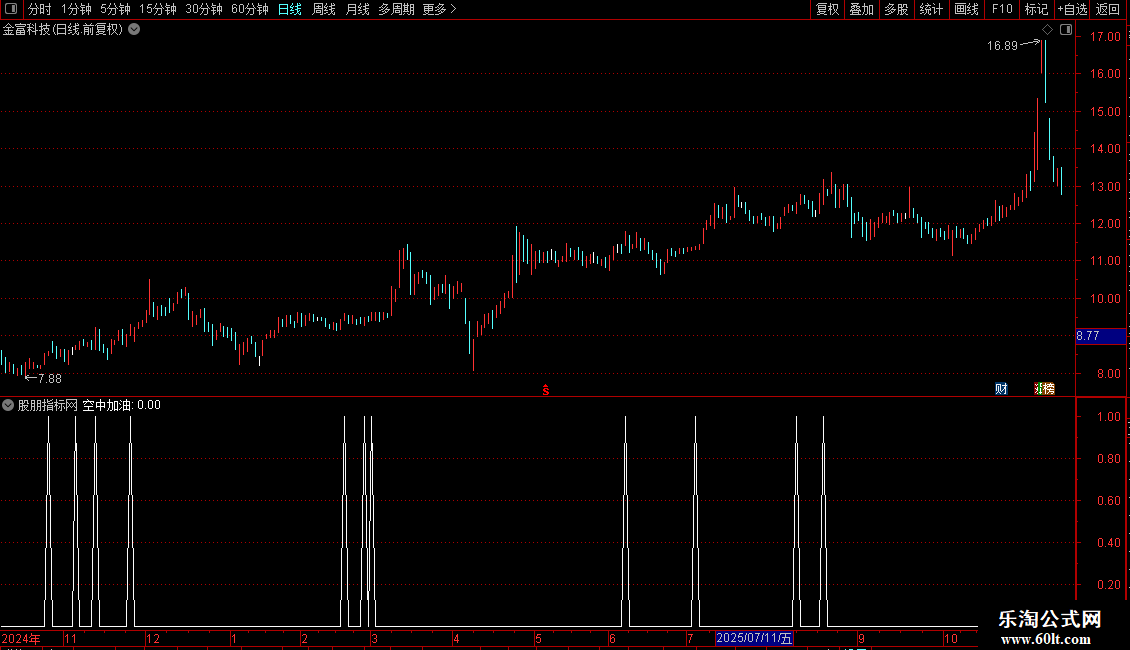The width and height of the screenshot is (1130, 650).
Task: Select the 5分钟 period tab
Action: 115,9
